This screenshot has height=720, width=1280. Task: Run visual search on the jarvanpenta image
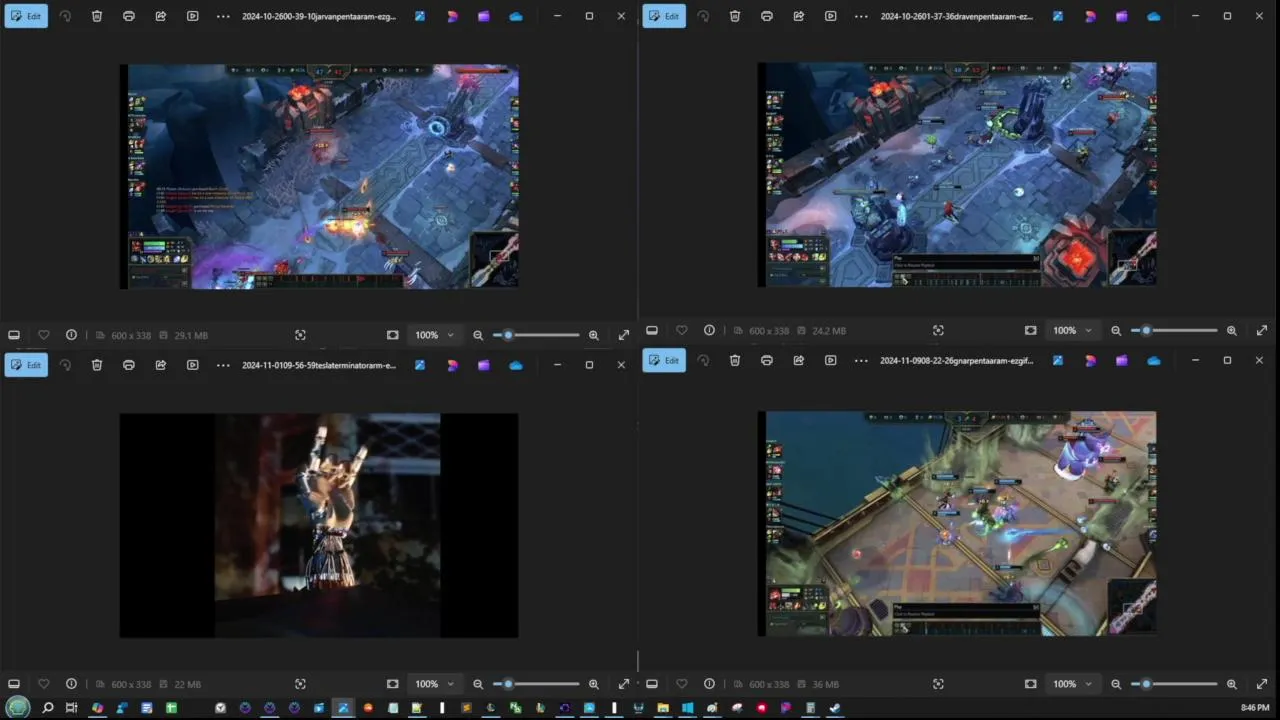(300, 335)
